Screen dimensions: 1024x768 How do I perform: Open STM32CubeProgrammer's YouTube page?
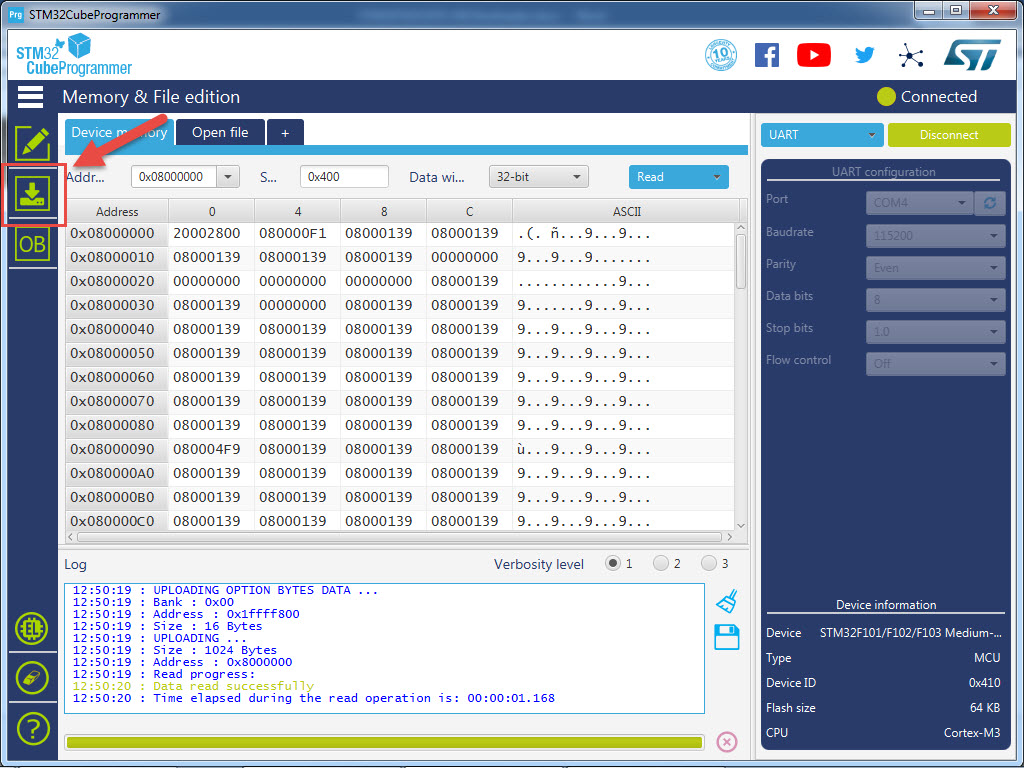coord(813,55)
